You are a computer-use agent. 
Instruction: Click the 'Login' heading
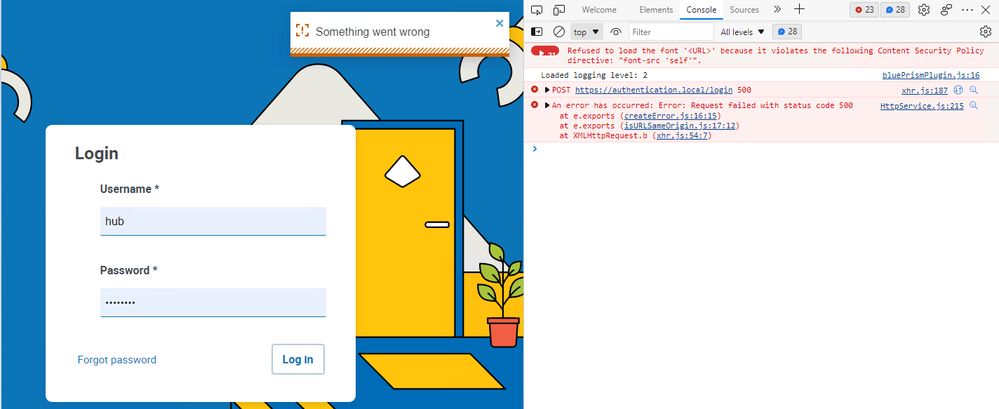point(97,154)
